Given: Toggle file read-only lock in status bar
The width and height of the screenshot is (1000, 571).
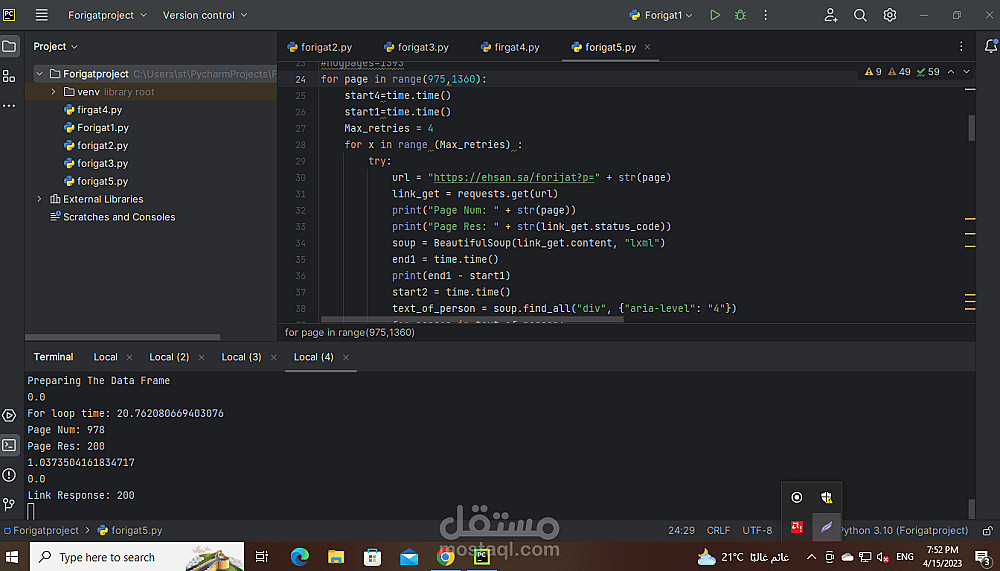Looking at the screenshot, I should tap(988, 530).
